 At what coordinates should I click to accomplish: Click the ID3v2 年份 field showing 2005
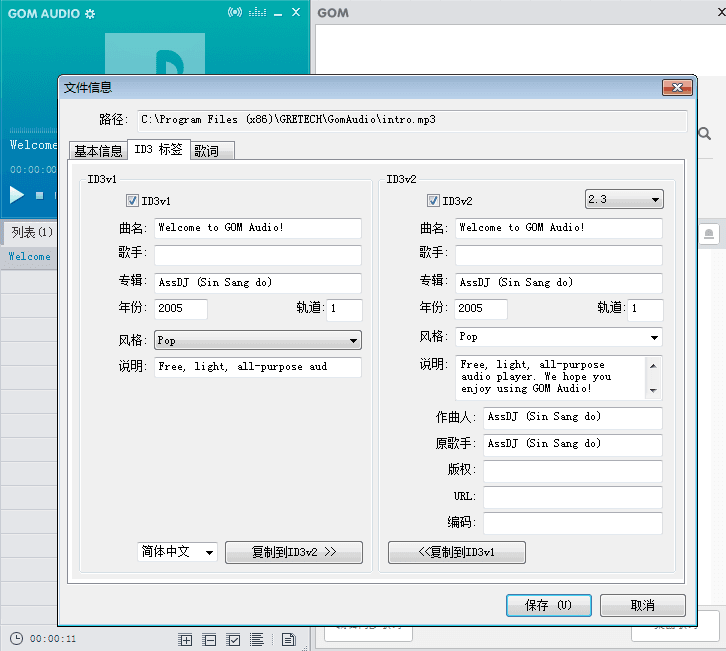(481, 309)
